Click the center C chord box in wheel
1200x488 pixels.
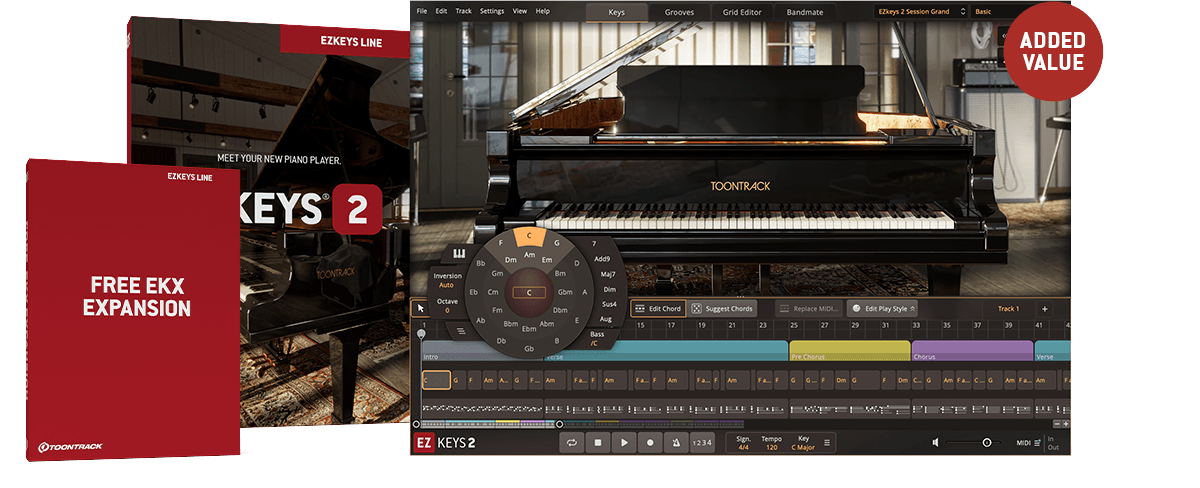(x=529, y=293)
